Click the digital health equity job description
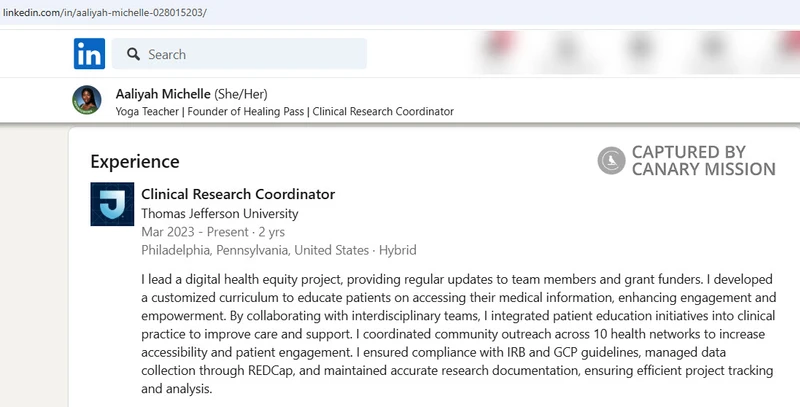Viewport: 800px width, 407px height. [x=458, y=334]
